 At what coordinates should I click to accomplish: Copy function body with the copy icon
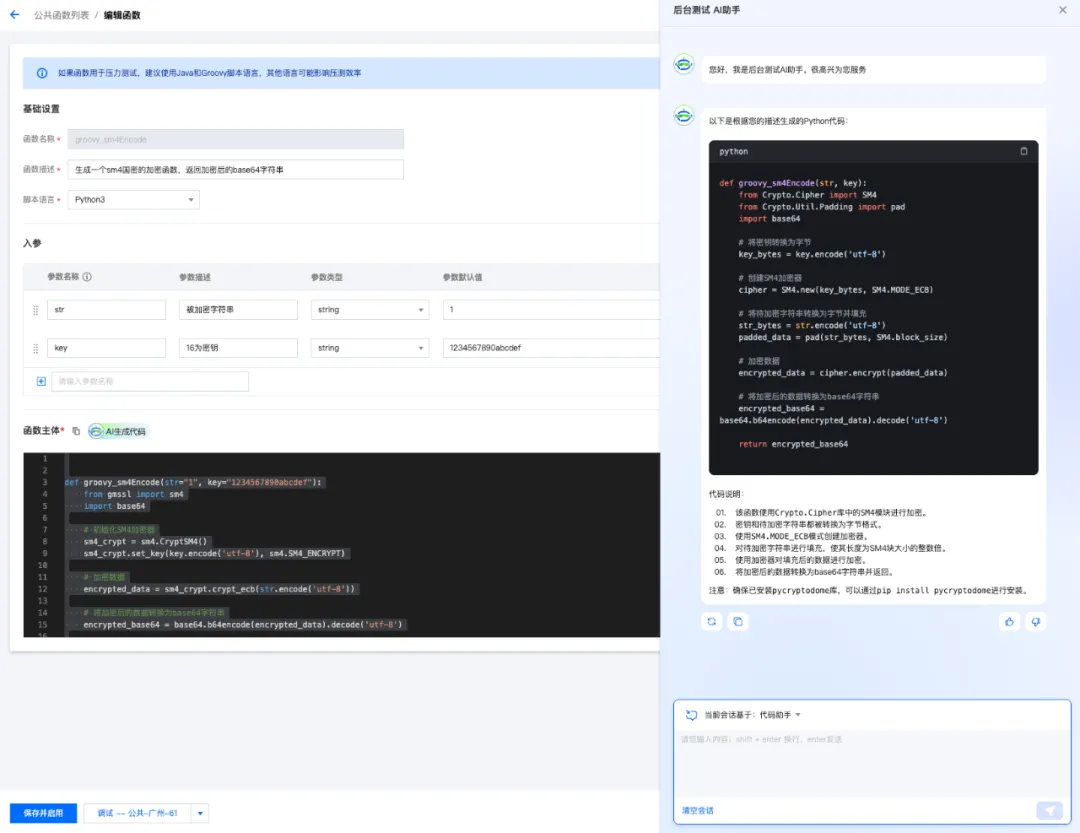(x=76, y=431)
